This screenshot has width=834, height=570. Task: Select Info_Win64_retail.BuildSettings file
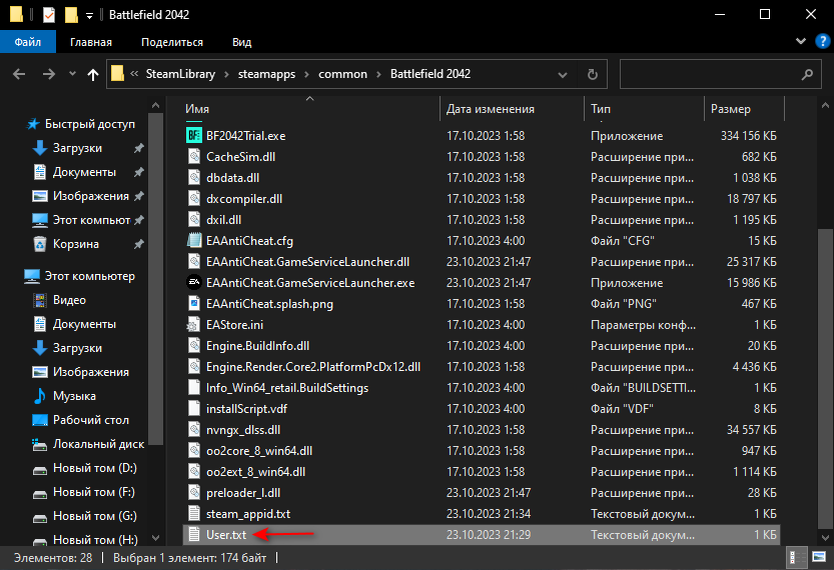point(481,388)
